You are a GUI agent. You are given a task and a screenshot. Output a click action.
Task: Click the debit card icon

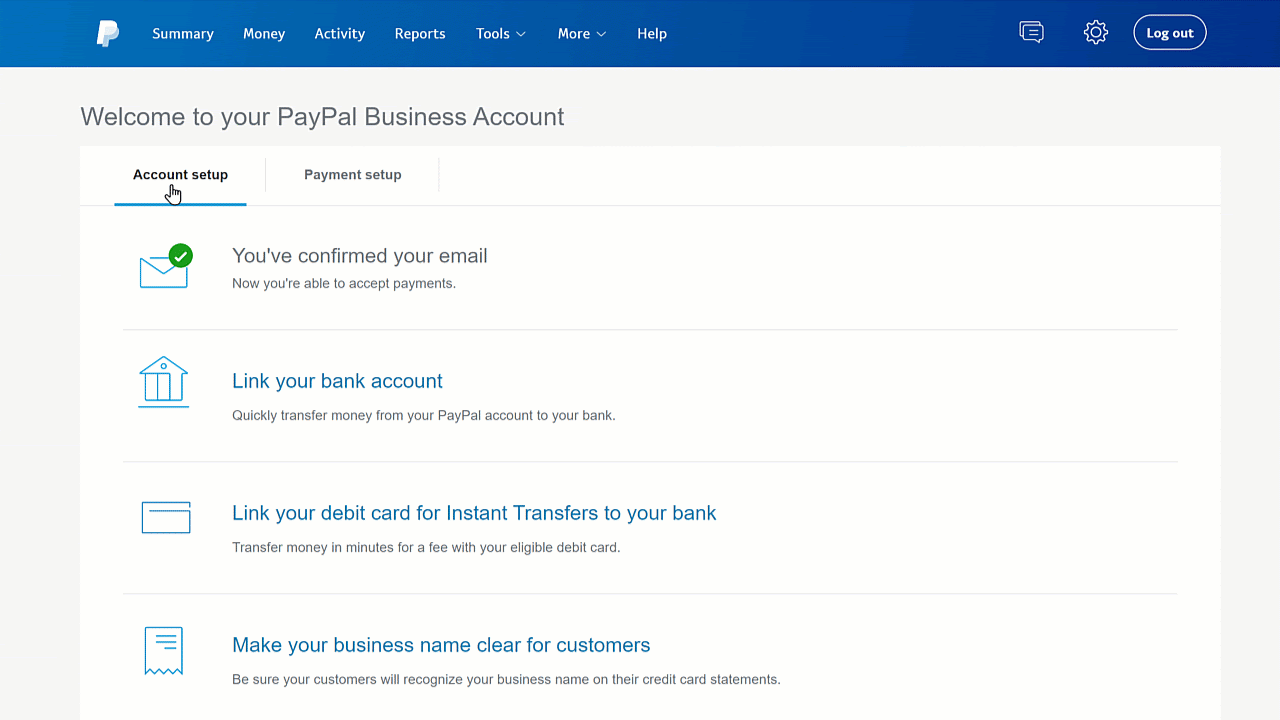[166, 517]
